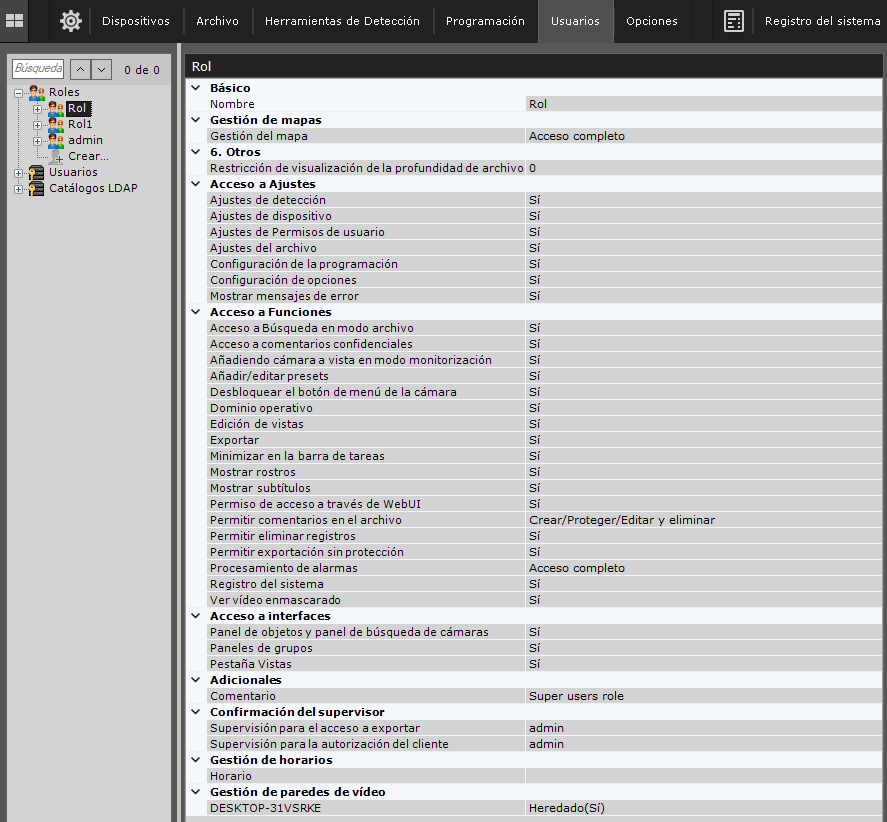Collapse the Roles tree node
This screenshot has width=887, height=822.
coord(19,92)
